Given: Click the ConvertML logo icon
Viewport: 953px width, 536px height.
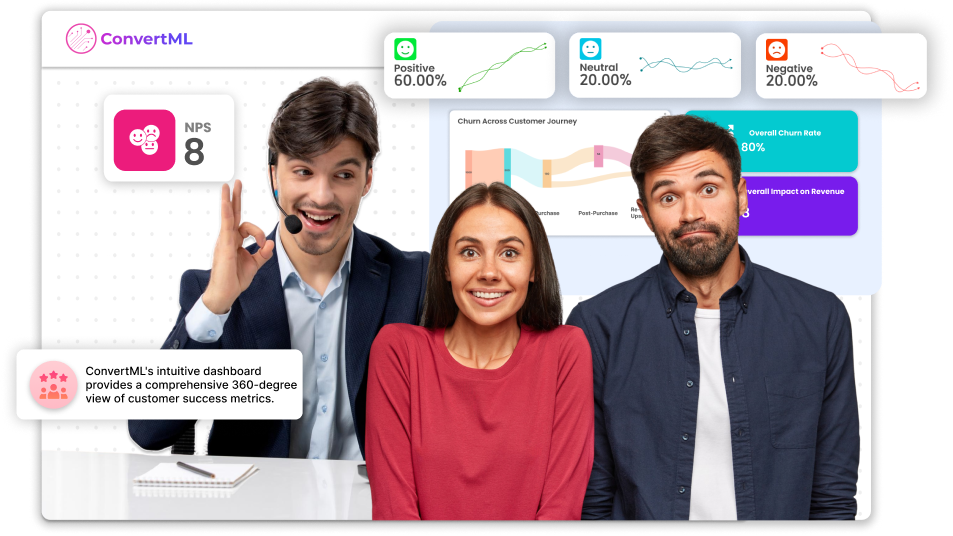Looking at the screenshot, I should point(81,39).
